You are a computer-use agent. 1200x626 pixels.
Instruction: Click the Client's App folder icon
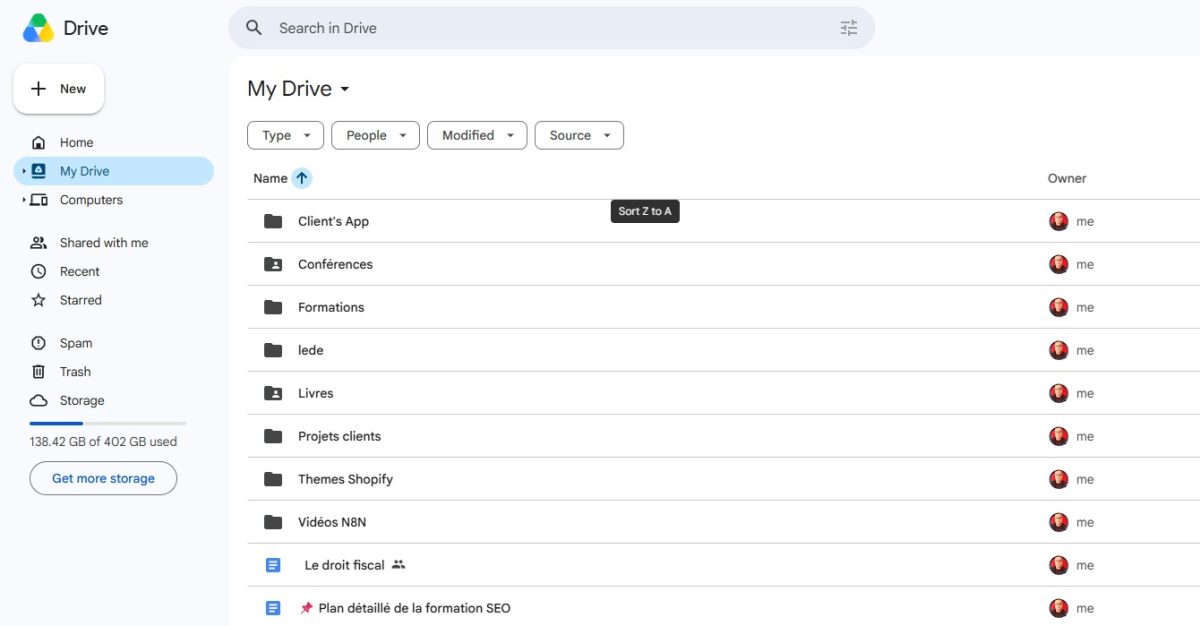(273, 221)
